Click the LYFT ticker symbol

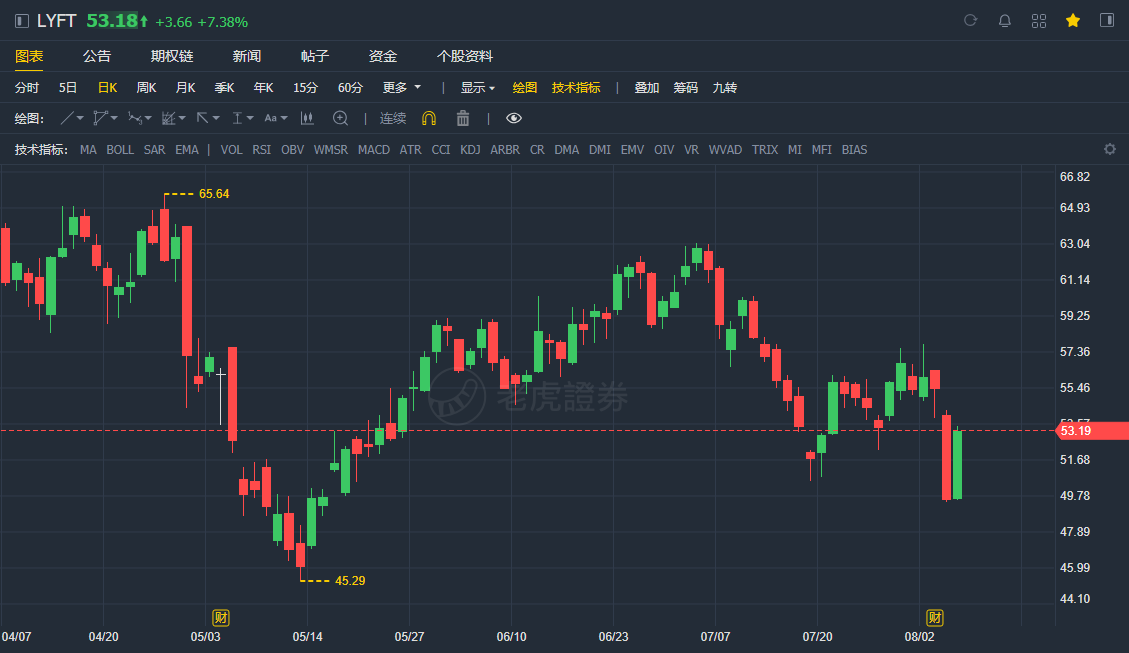56,21
